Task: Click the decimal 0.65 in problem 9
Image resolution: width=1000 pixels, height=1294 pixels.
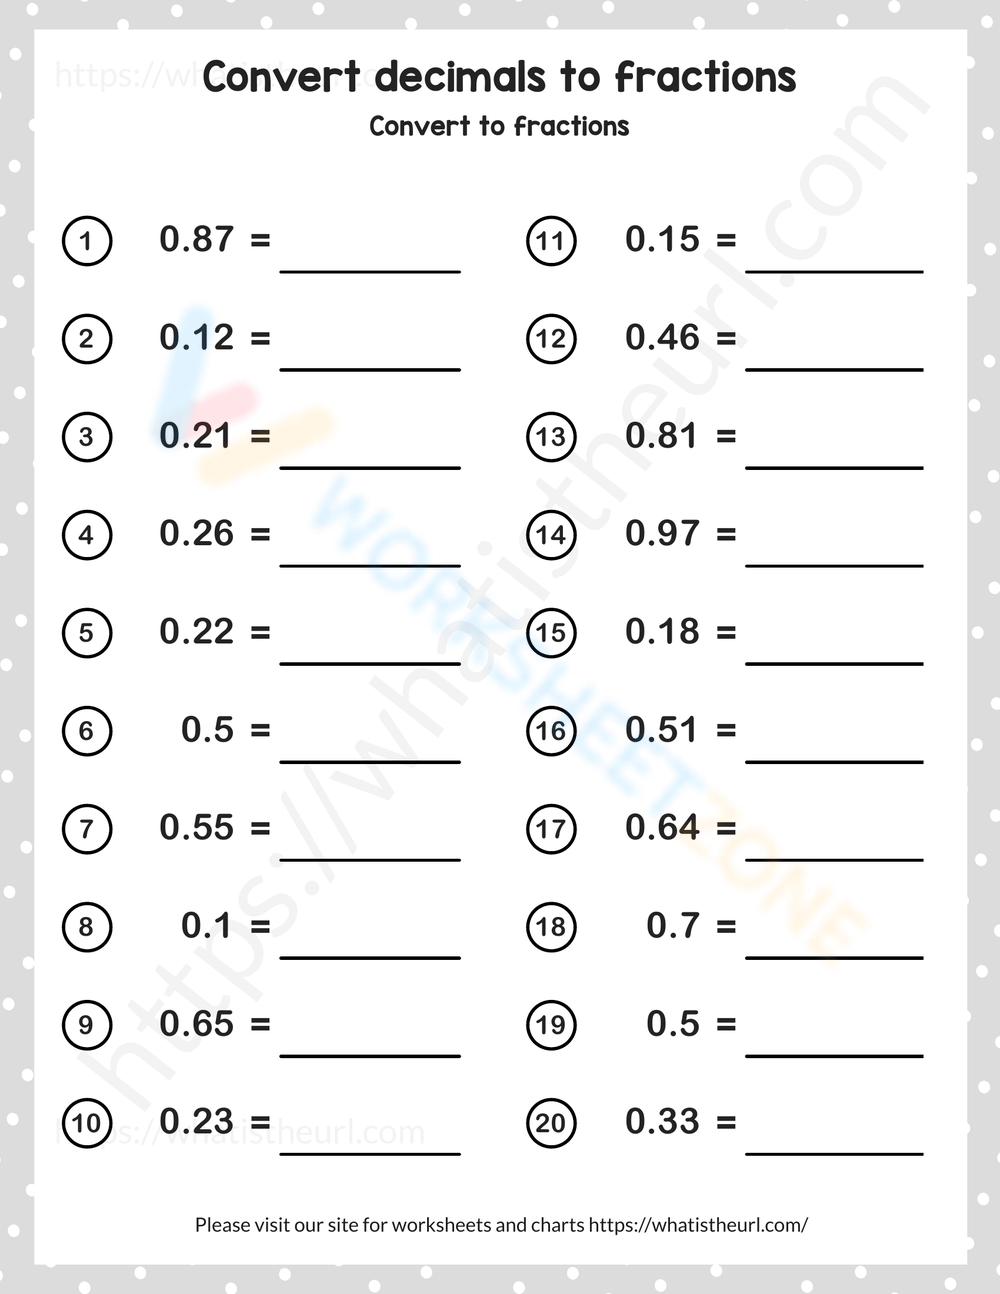Action: [196, 1024]
